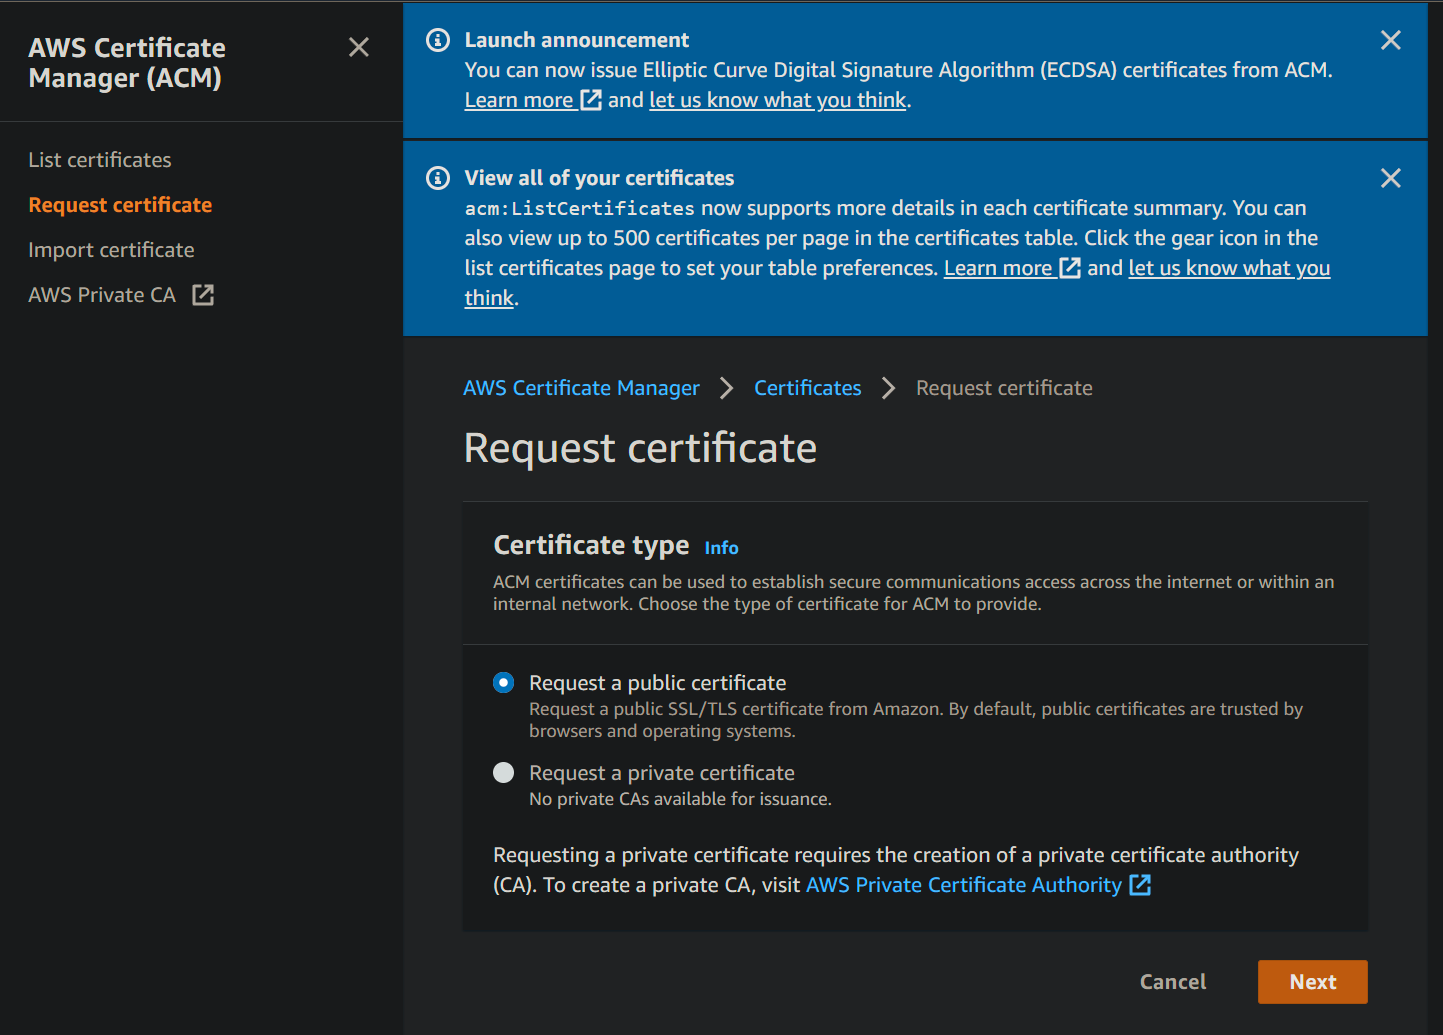Select Request a public certificate option
The width and height of the screenshot is (1443, 1035).
[x=504, y=683]
